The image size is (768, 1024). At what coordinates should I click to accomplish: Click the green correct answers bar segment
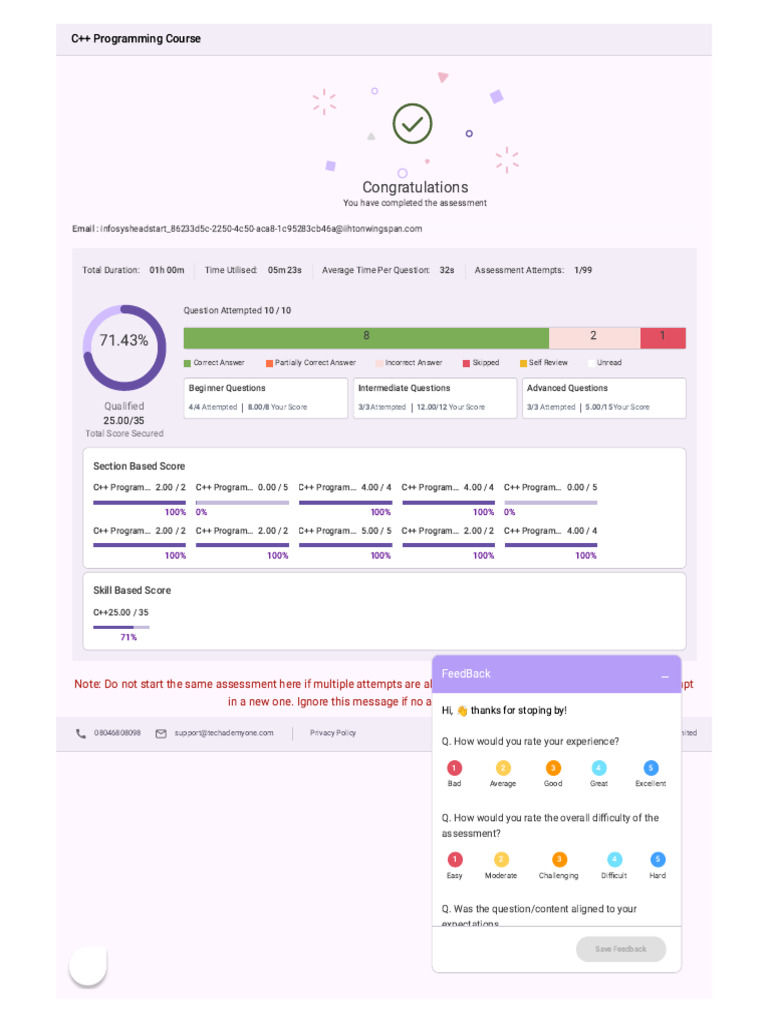[366, 338]
